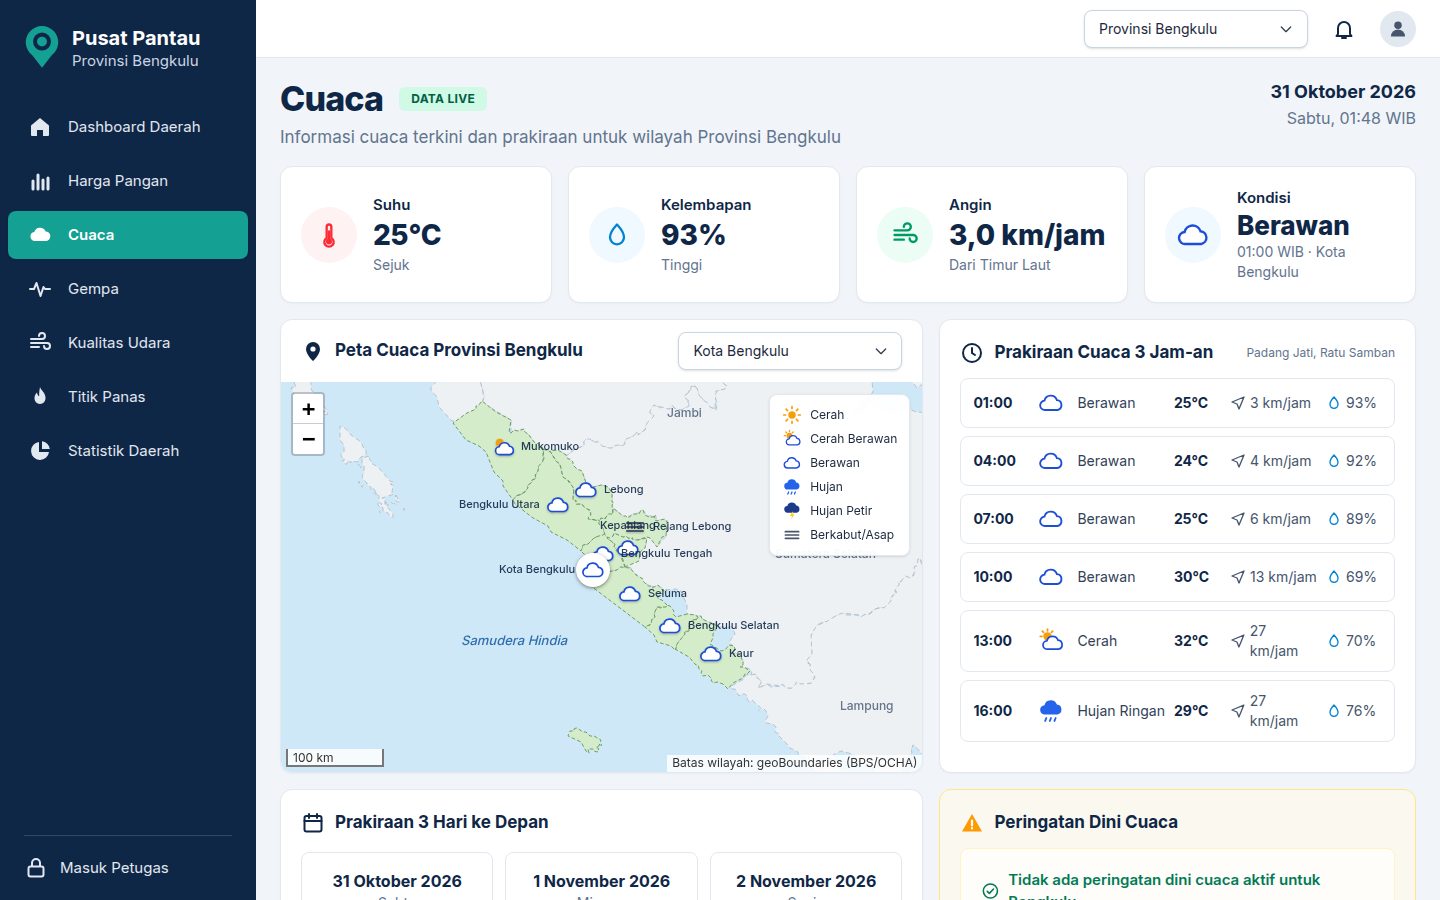
Task: Select the 10:00 forecast row at 30°C
Action: coord(1177,577)
